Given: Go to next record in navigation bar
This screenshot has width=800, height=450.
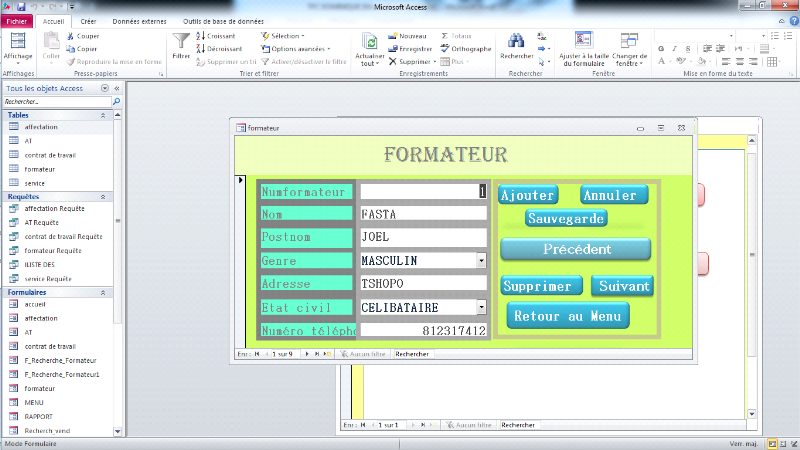Looking at the screenshot, I should click(307, 354).
